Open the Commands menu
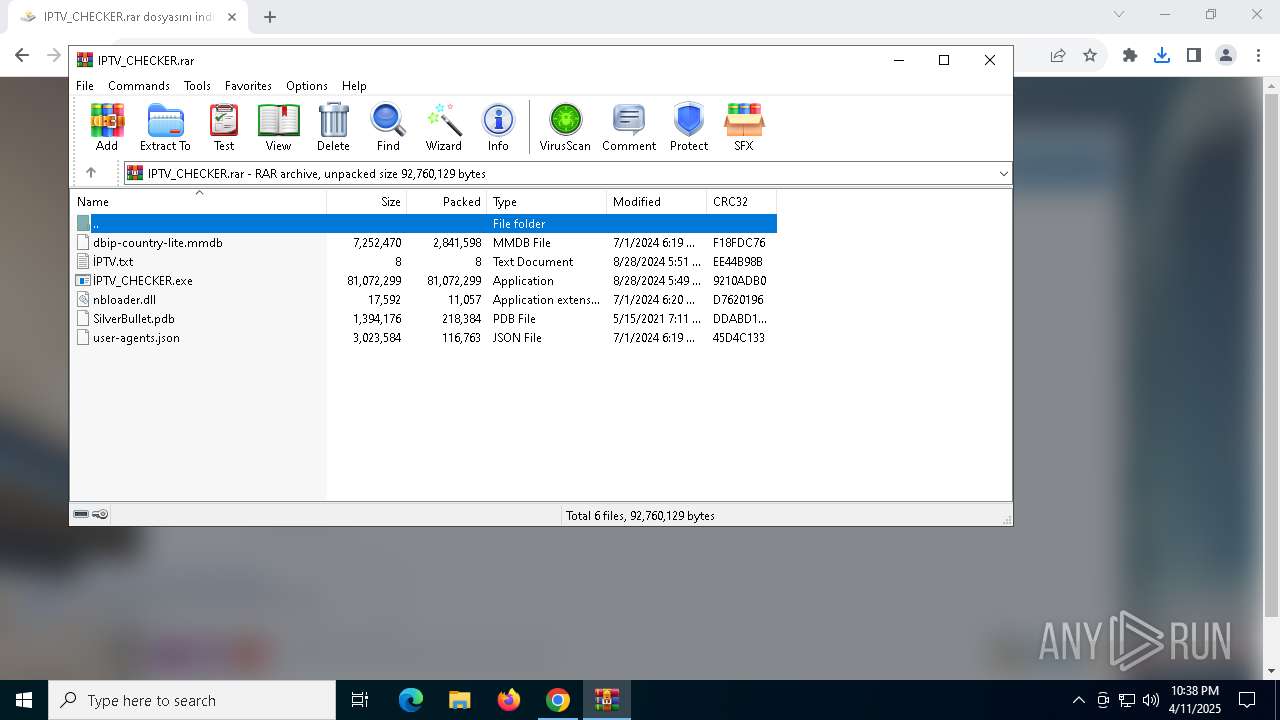Viewport: 1280px width, 720px height. tap(139, 86)
